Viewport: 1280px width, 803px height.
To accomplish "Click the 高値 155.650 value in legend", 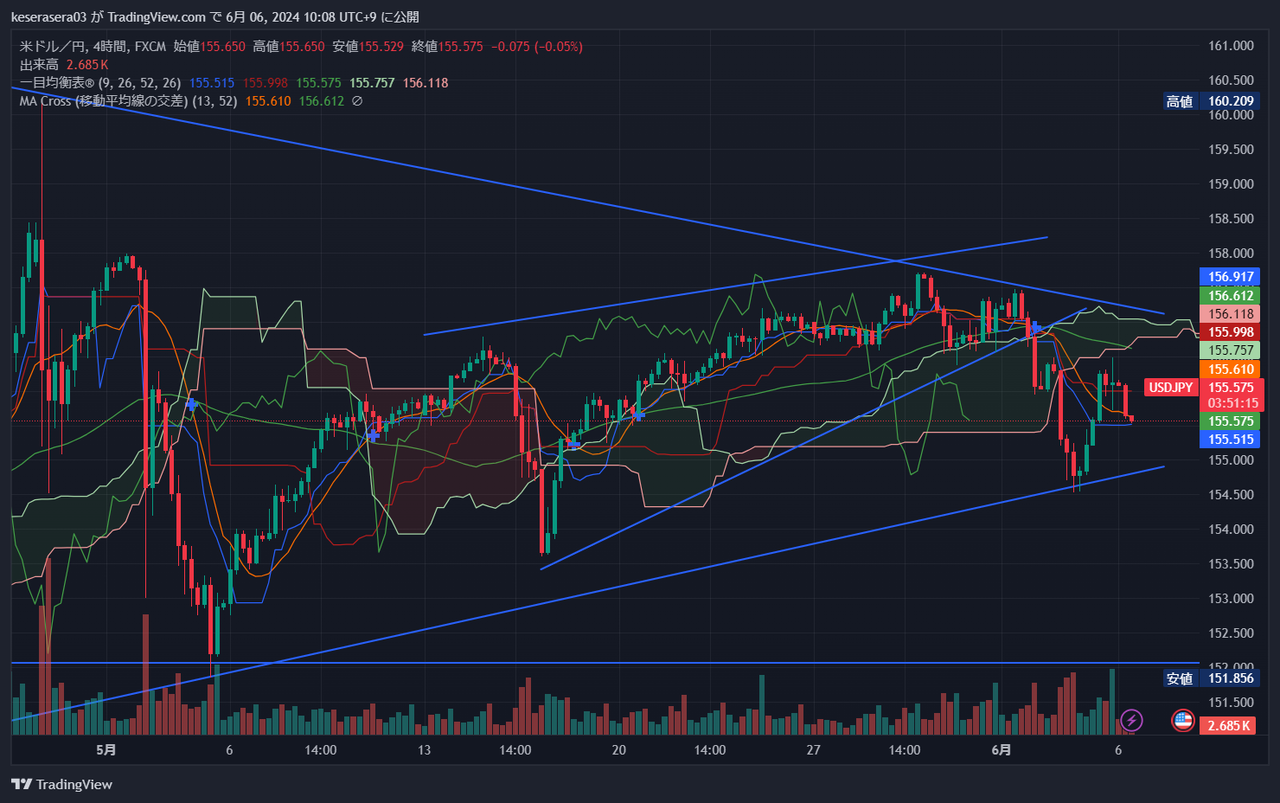I will (x=288, y=47).
